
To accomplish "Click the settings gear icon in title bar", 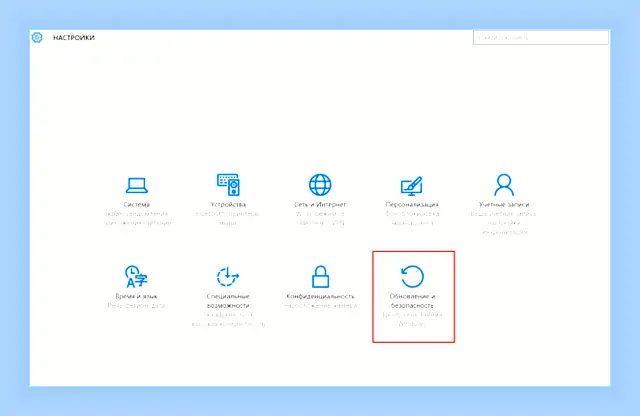I will pyautogui.click(x=37, y=38).
